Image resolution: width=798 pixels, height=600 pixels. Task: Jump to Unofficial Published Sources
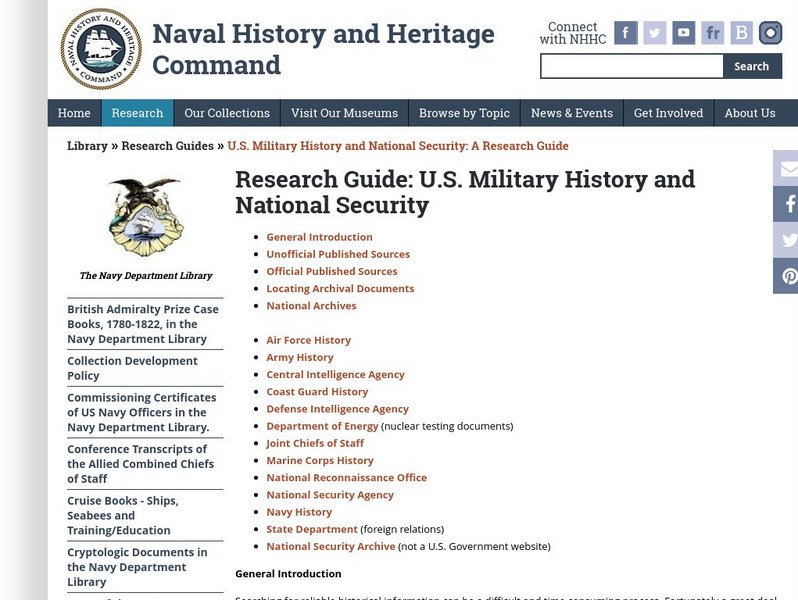[x=338, y=254]
